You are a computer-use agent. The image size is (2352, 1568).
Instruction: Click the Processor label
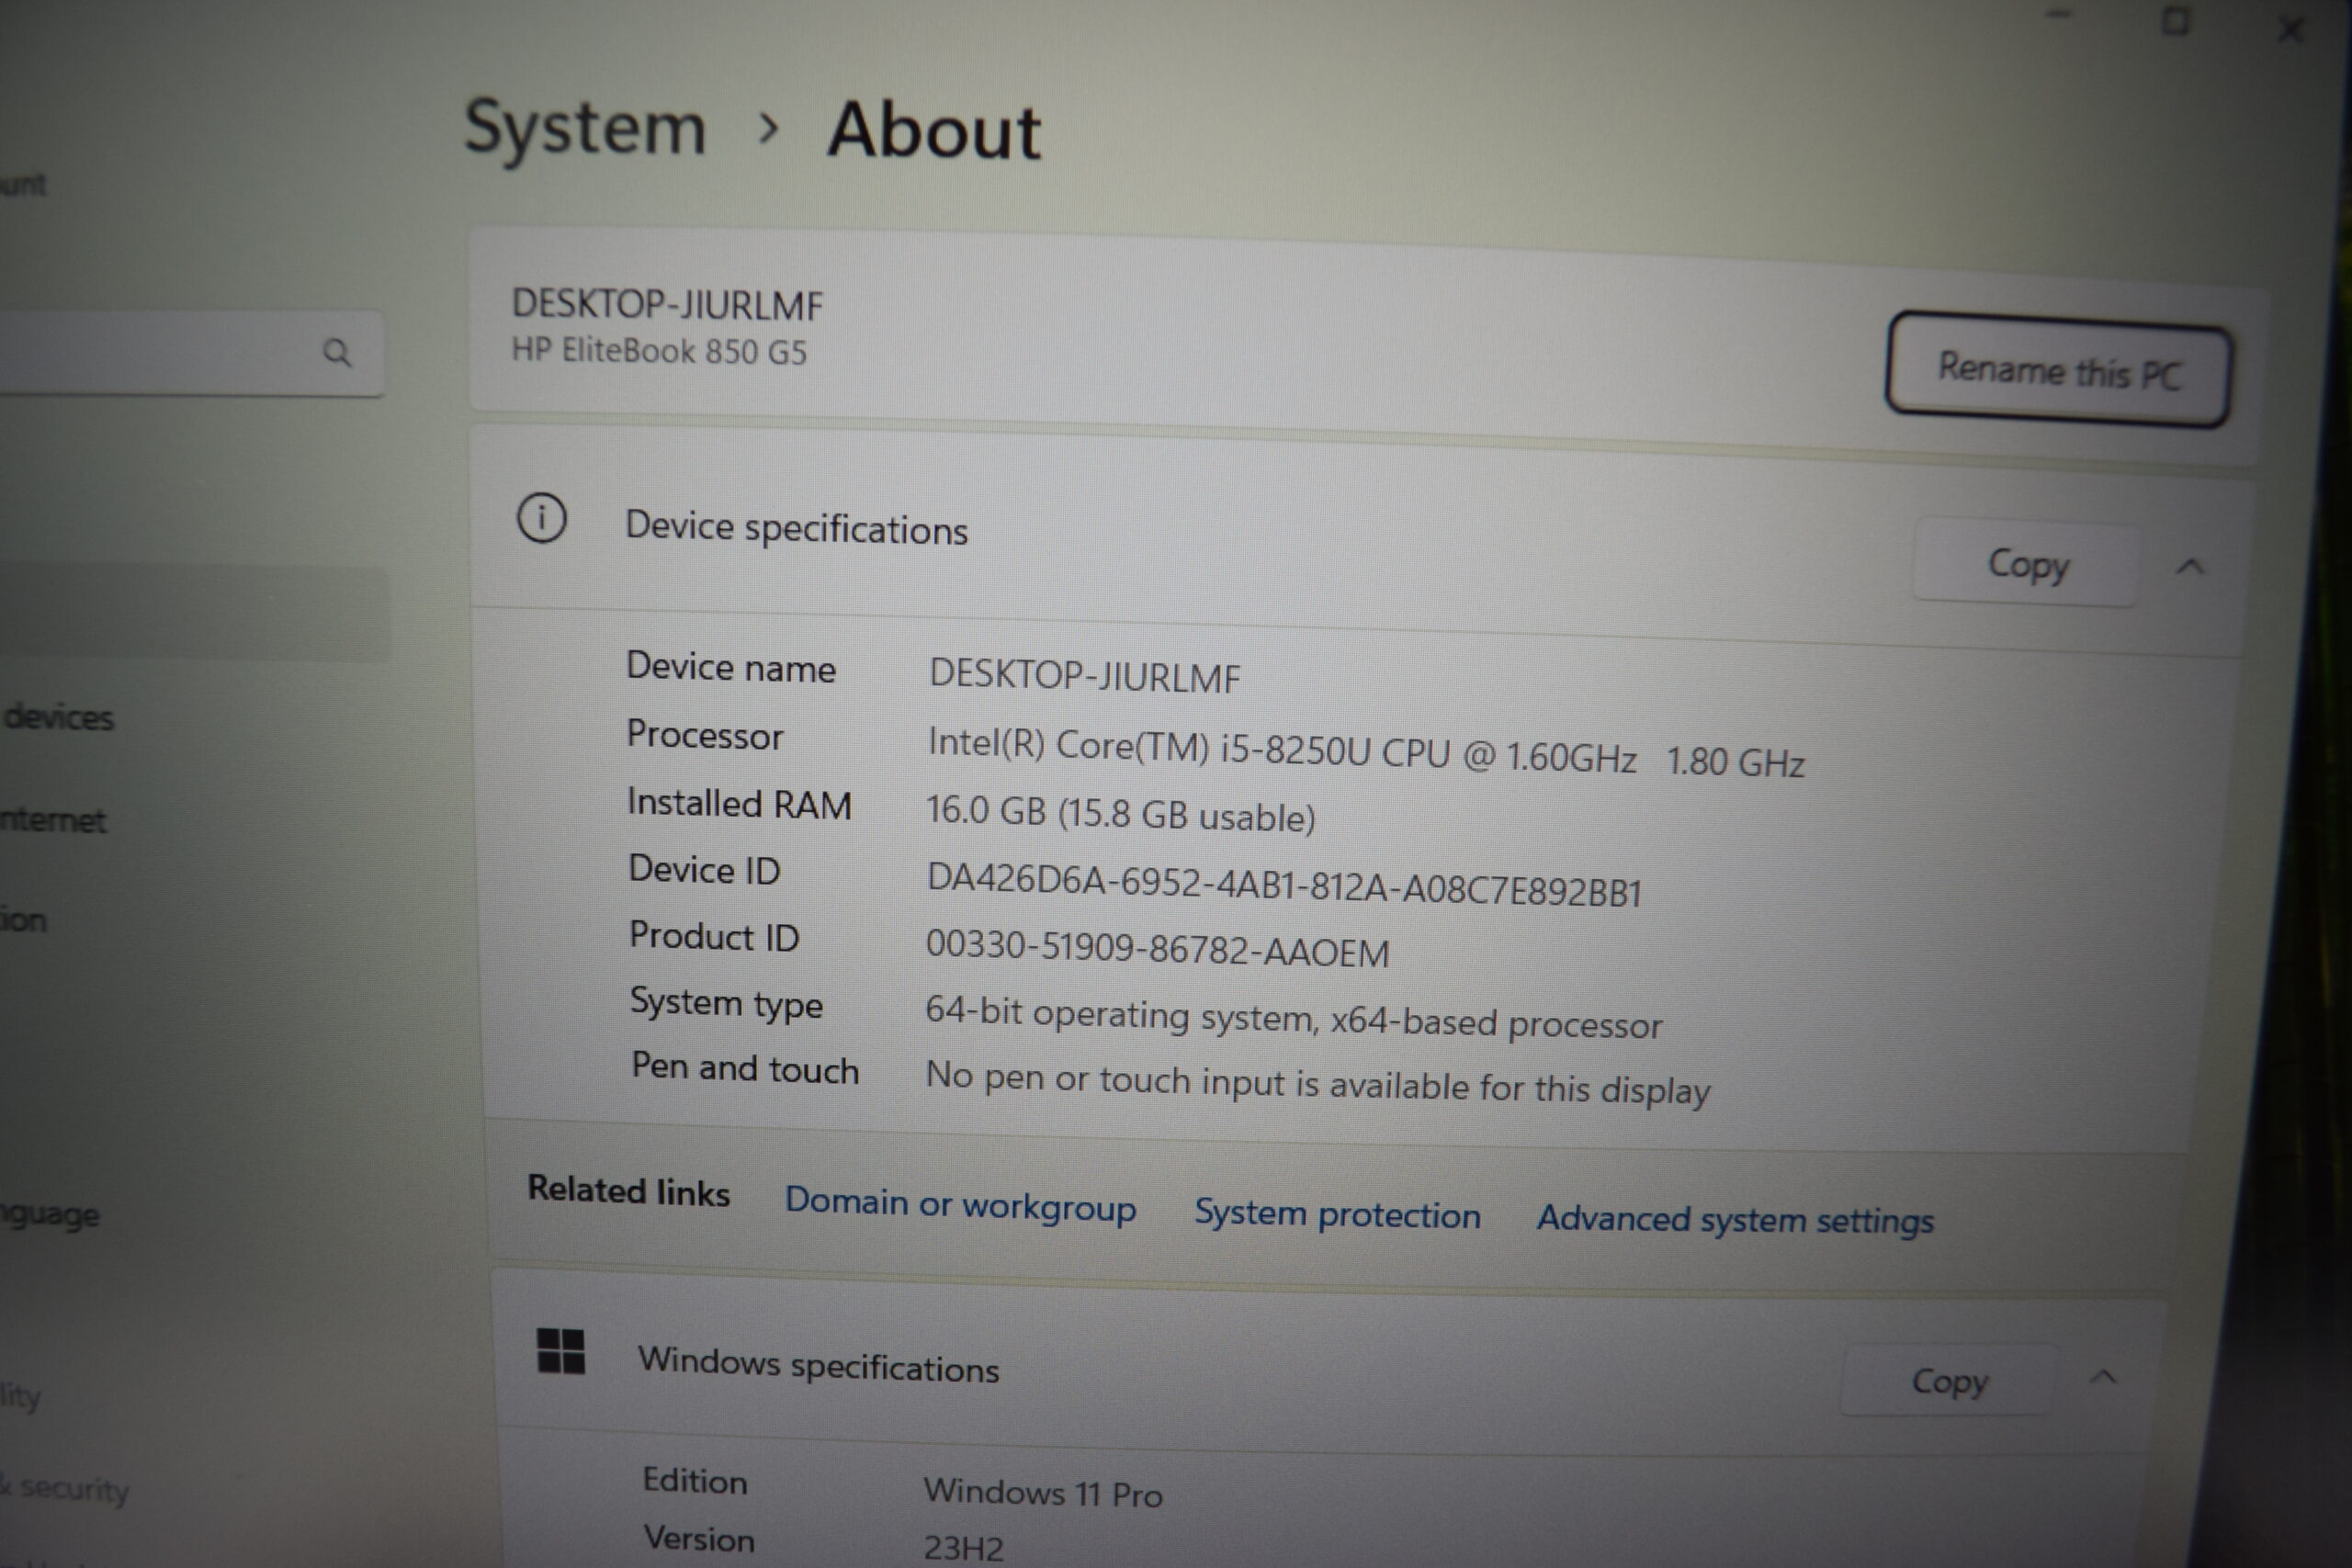point(705,735)
